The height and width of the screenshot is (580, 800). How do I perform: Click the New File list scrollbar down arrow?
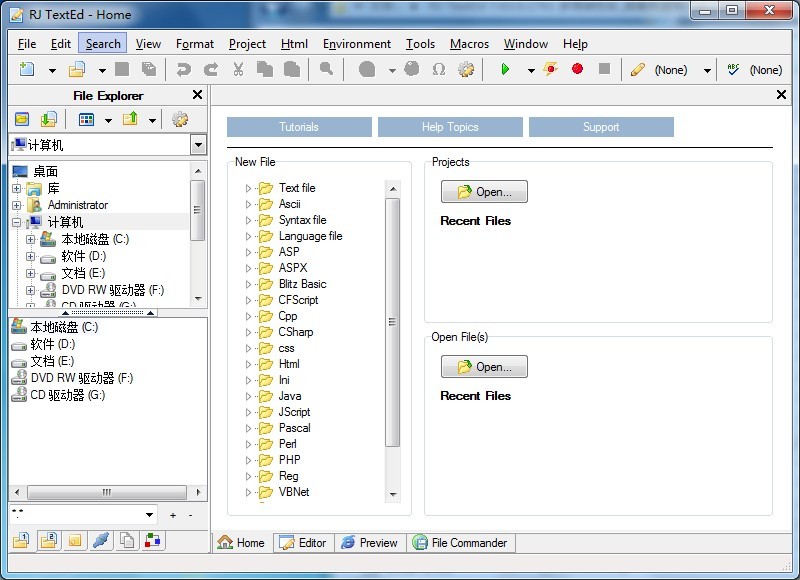tap(392, 494)
